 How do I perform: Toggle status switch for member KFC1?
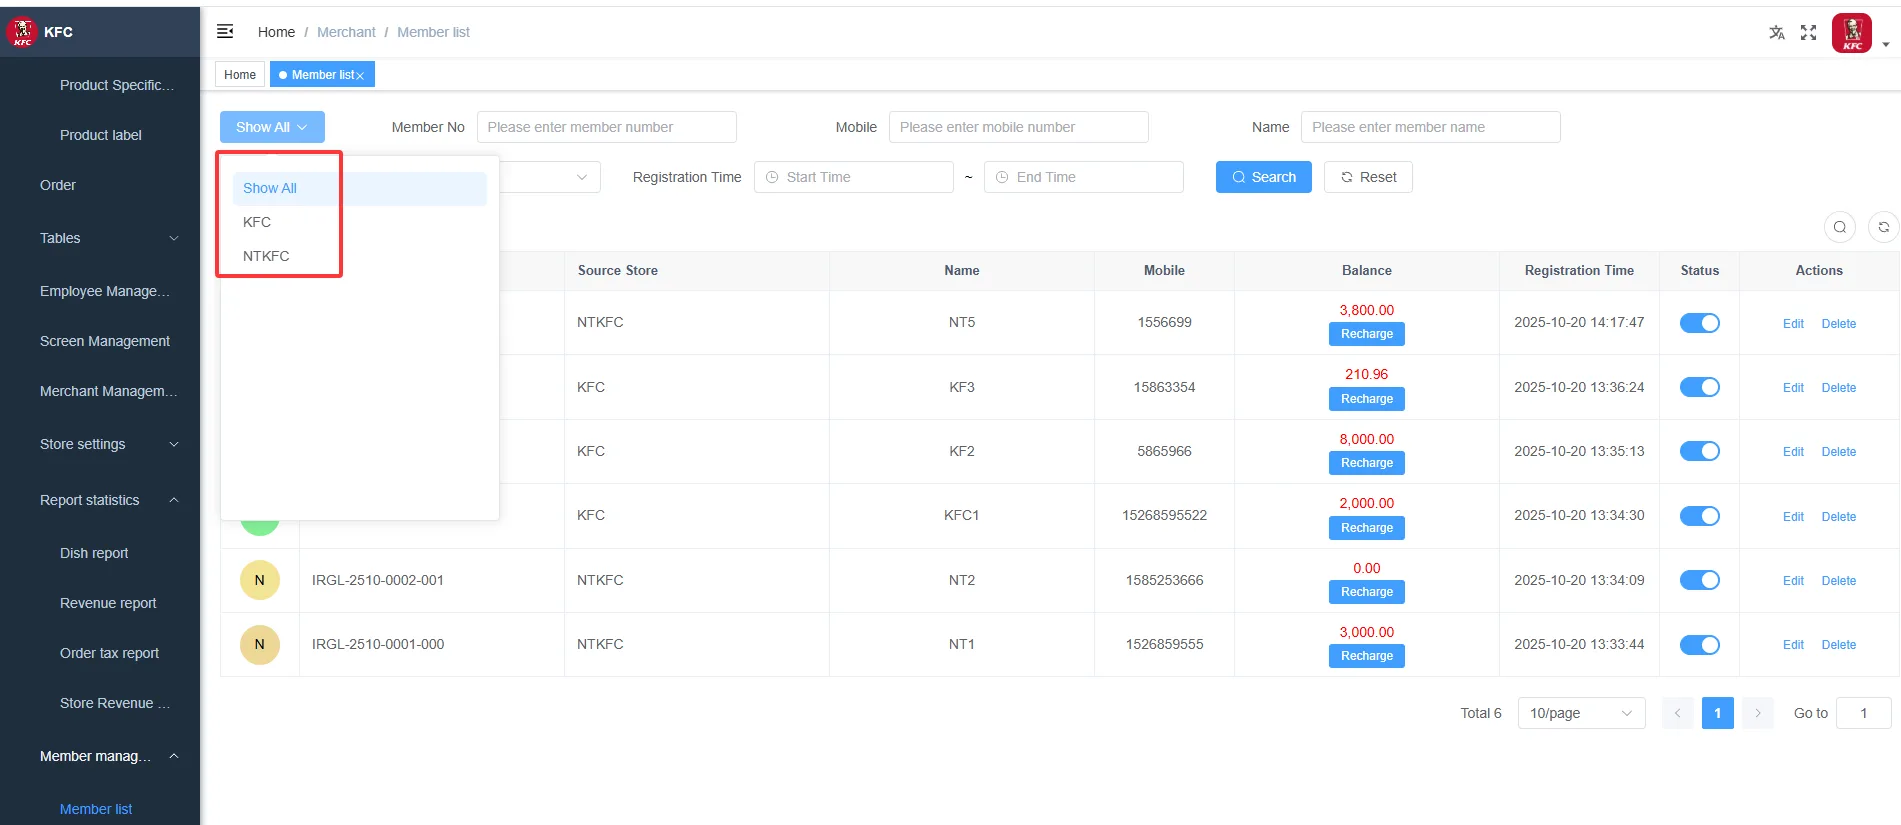(1700, 516)
